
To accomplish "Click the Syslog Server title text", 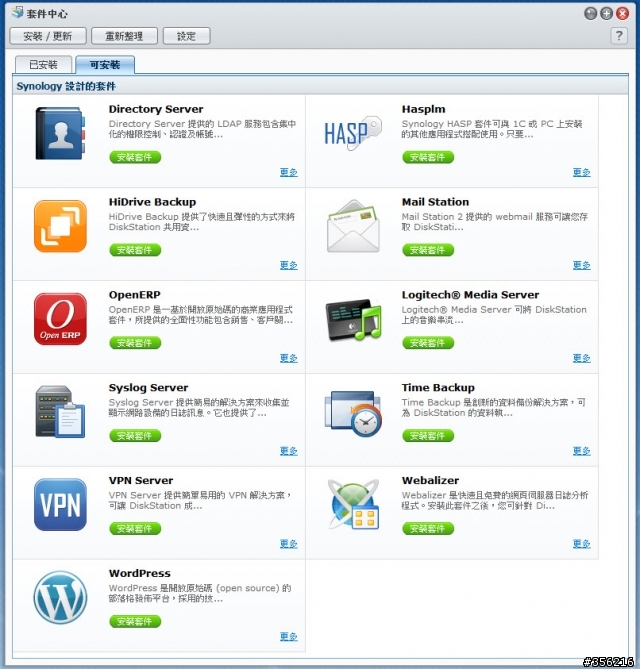I will [x=148, y=388].
